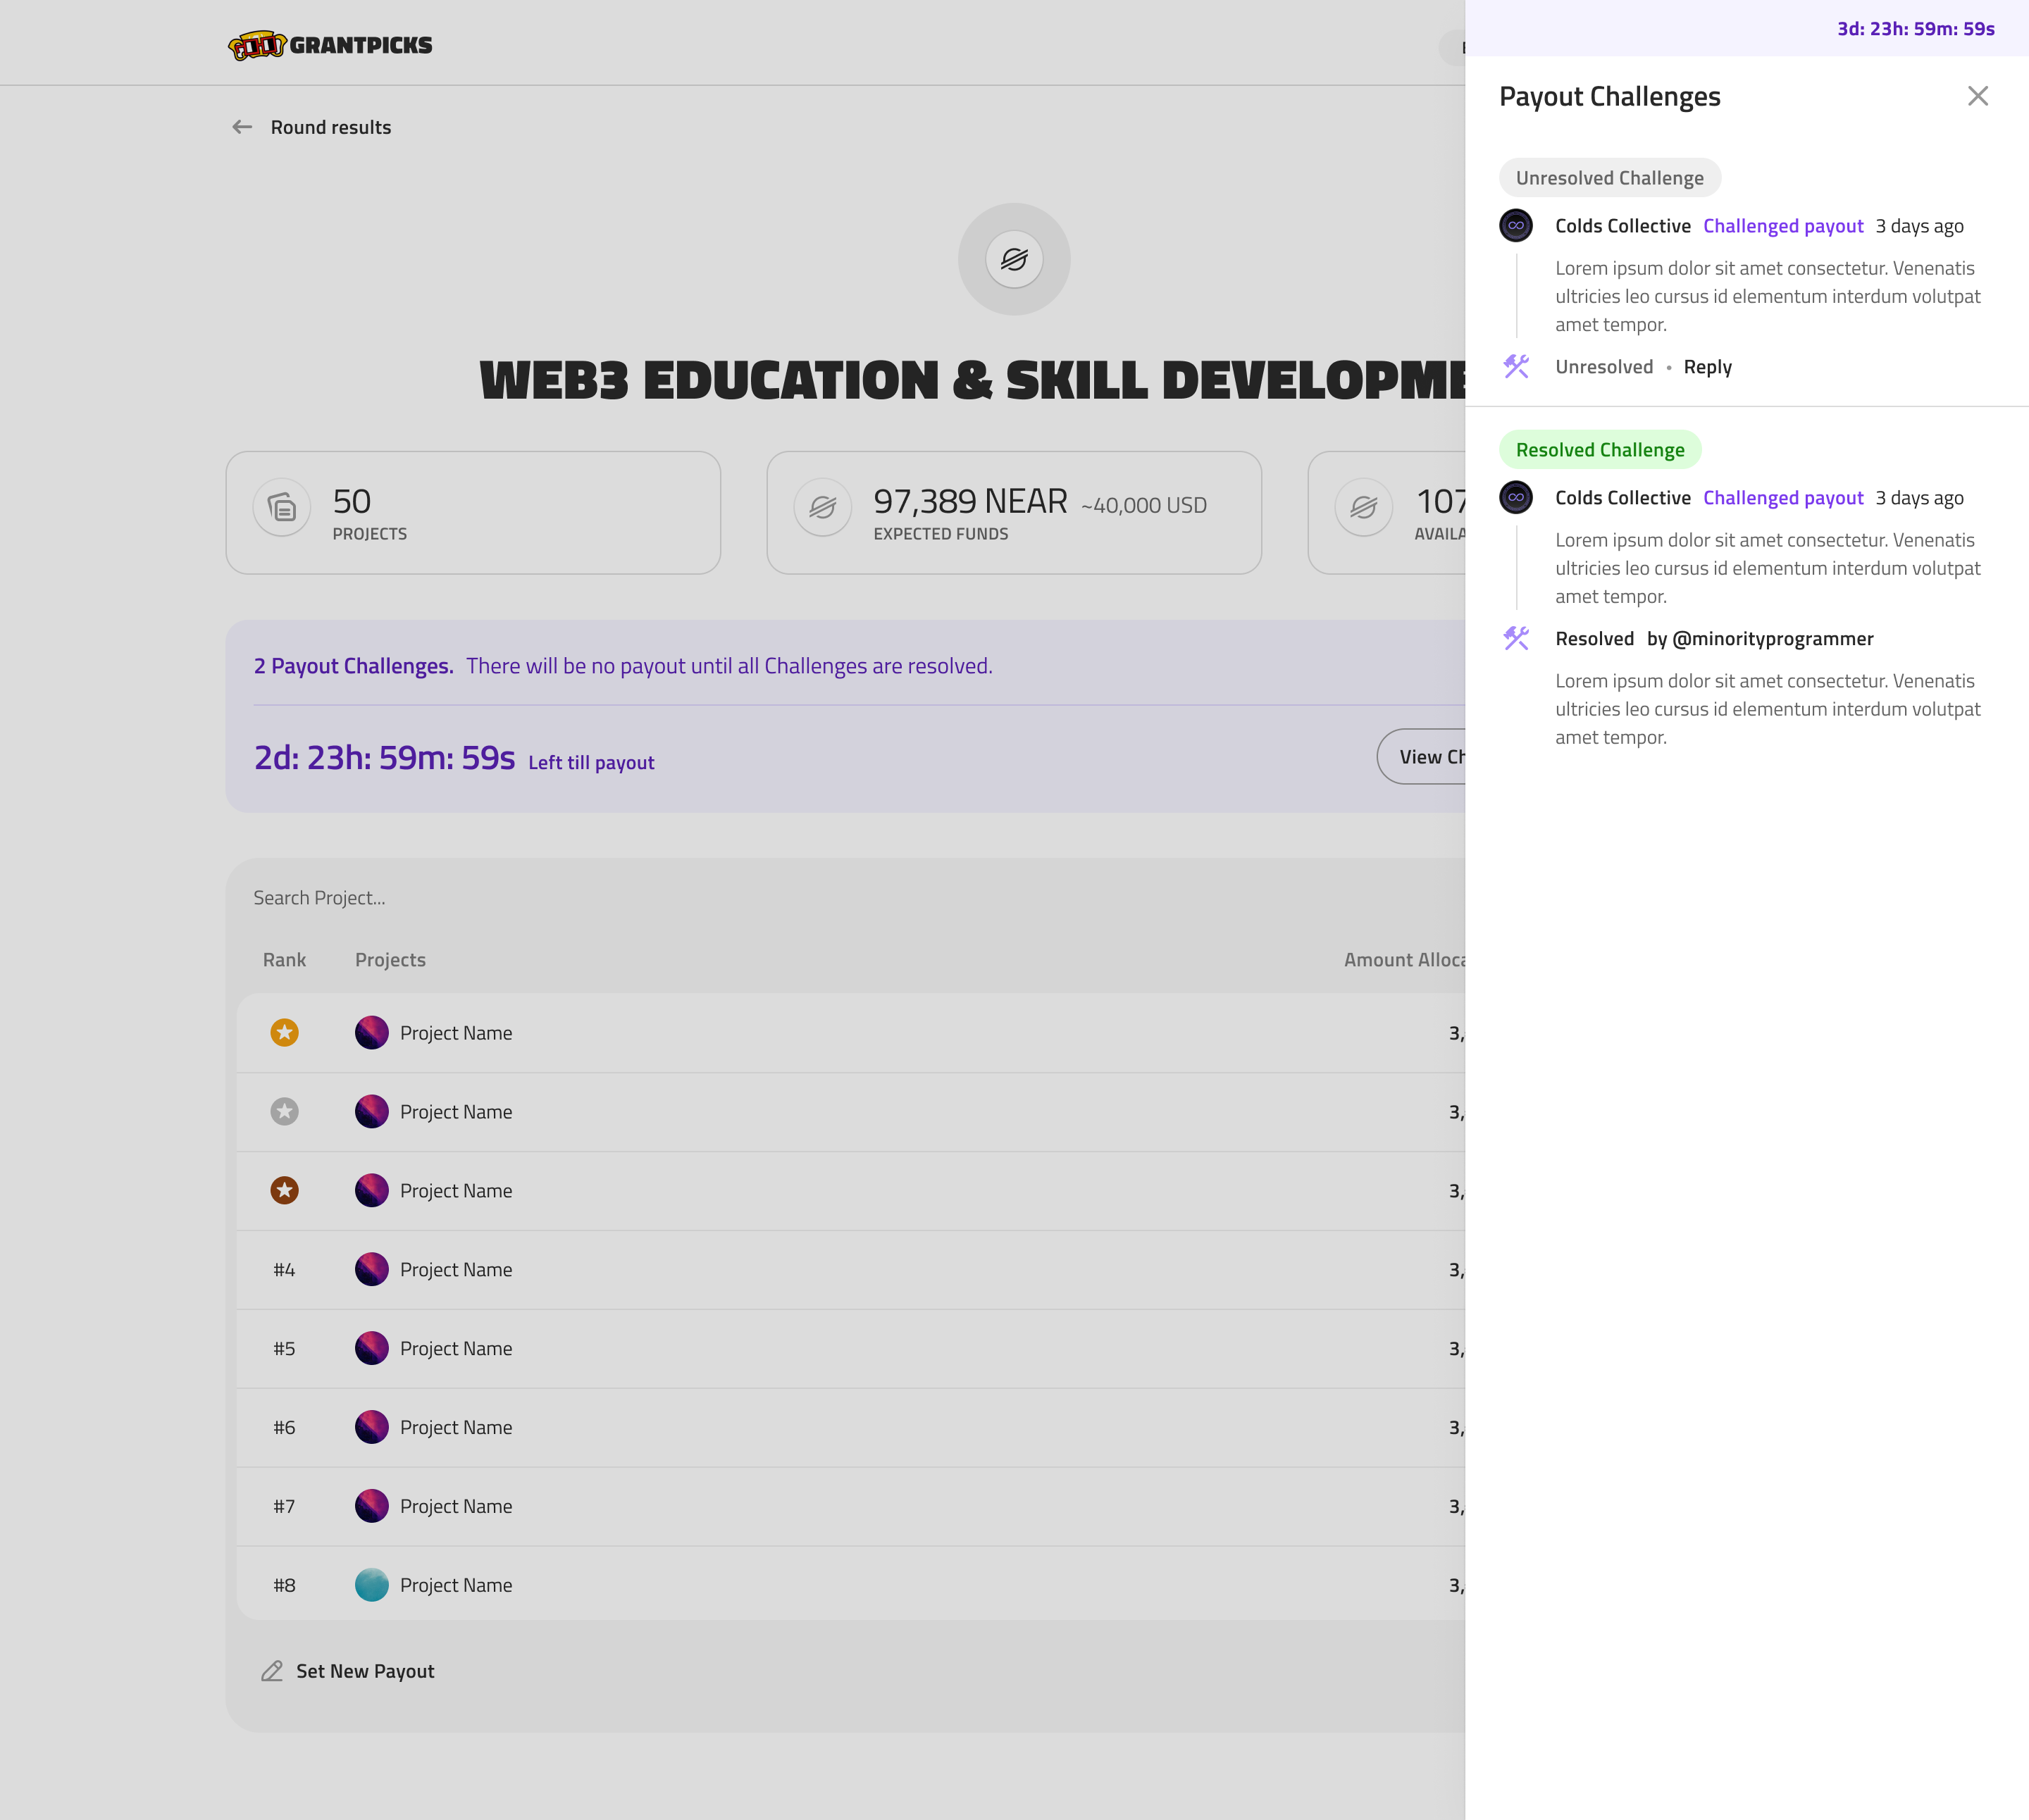
Task: Select the Unresolved Challenge tag
Action: [x=1609, y=178]
